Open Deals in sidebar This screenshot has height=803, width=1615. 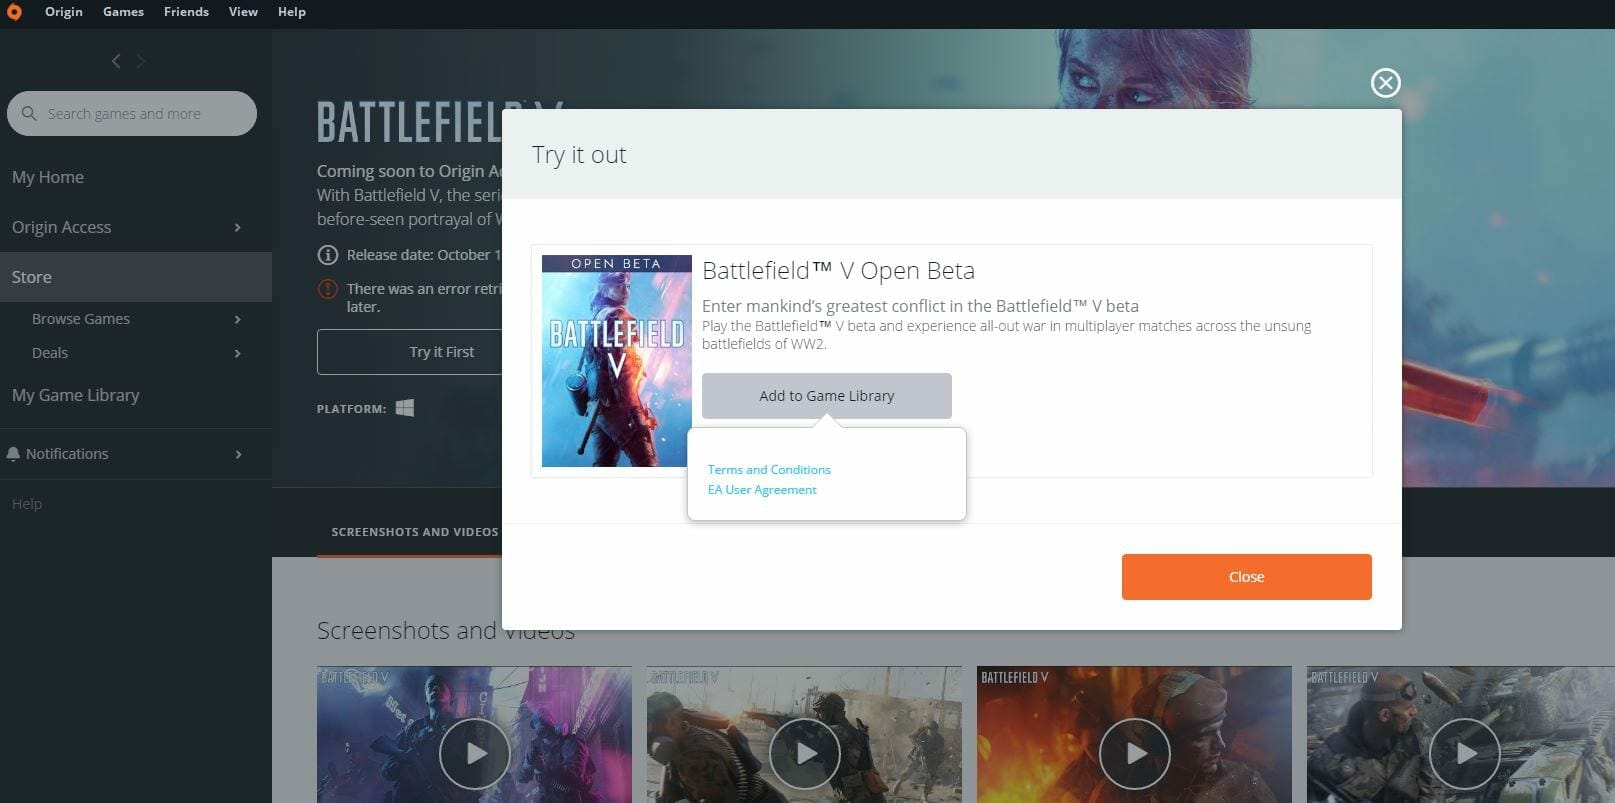click(x=50, y=353)
